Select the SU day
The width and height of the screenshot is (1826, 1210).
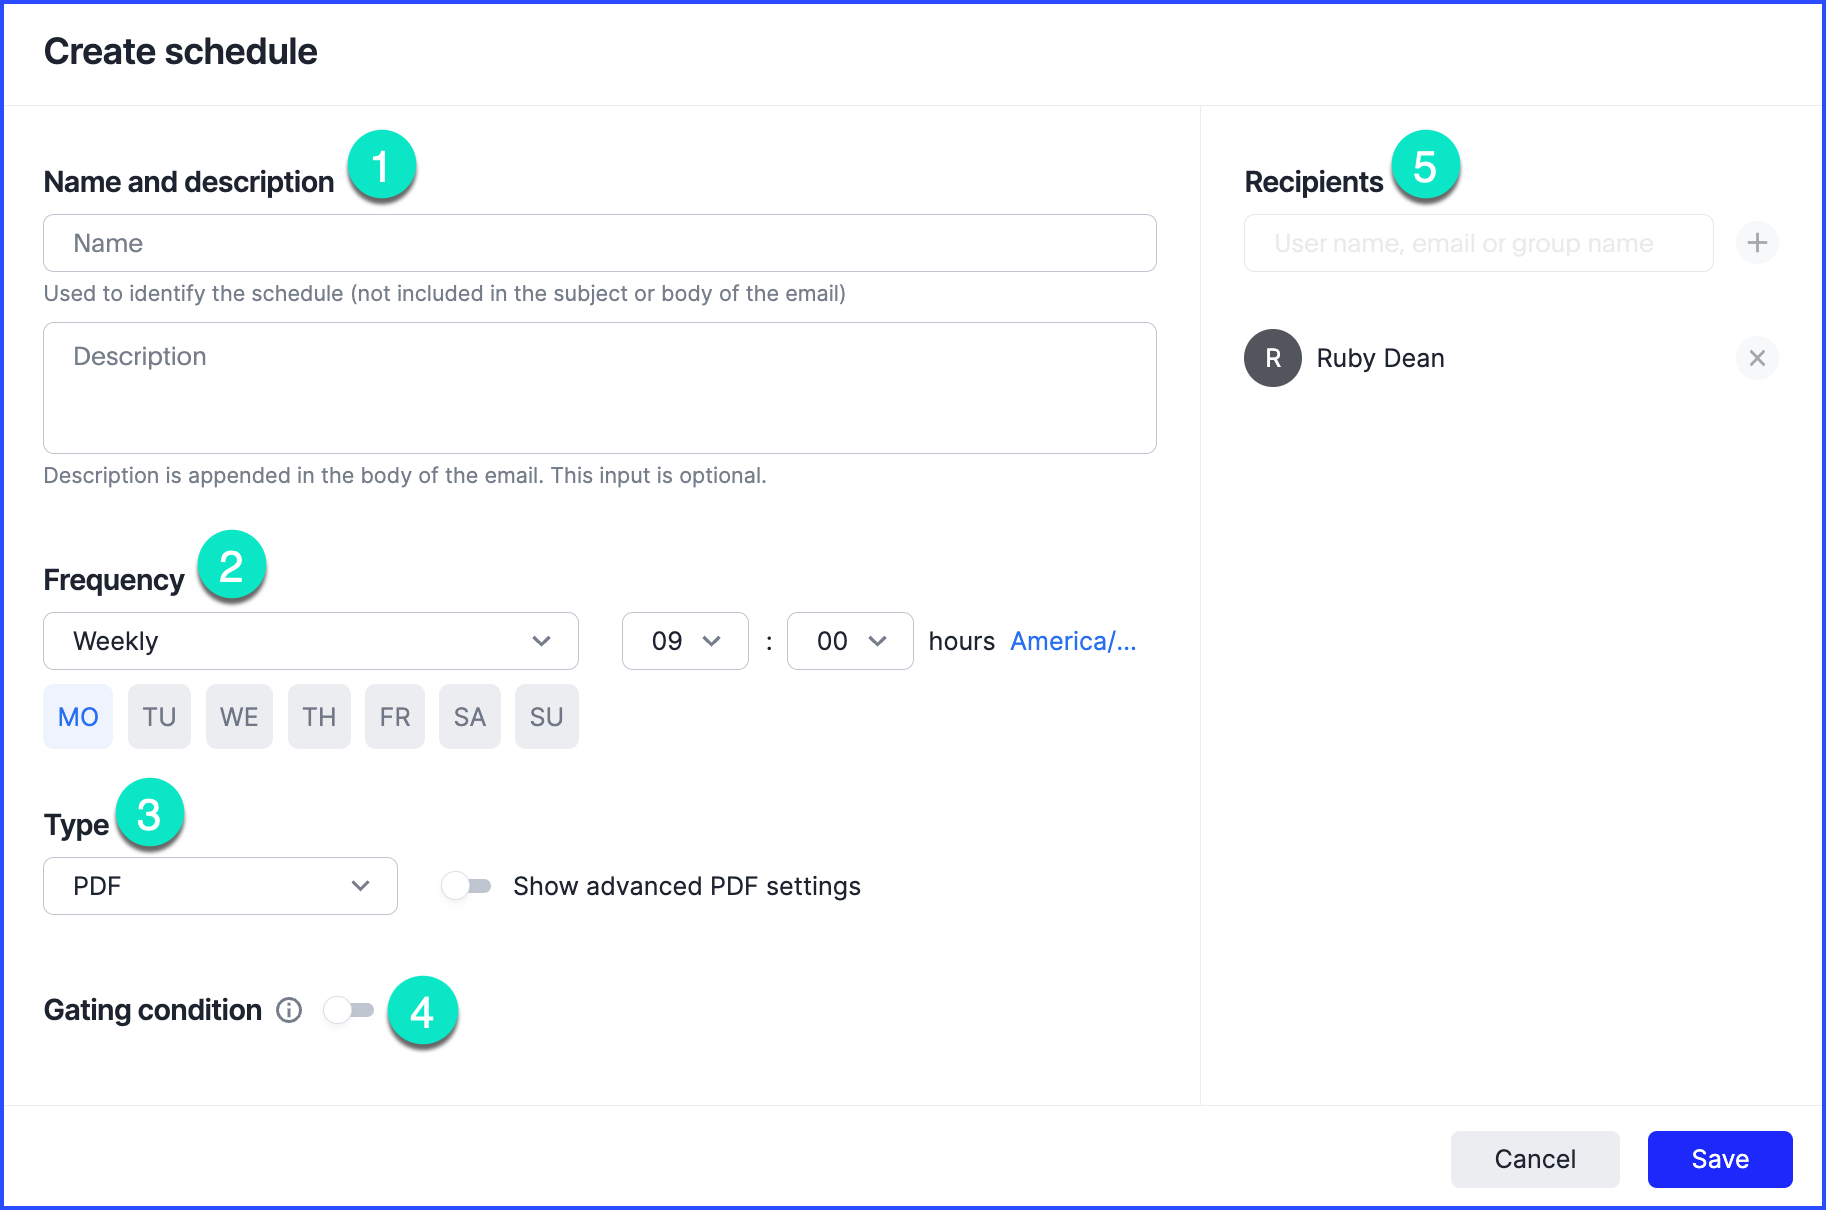click(x=546, y=717)
